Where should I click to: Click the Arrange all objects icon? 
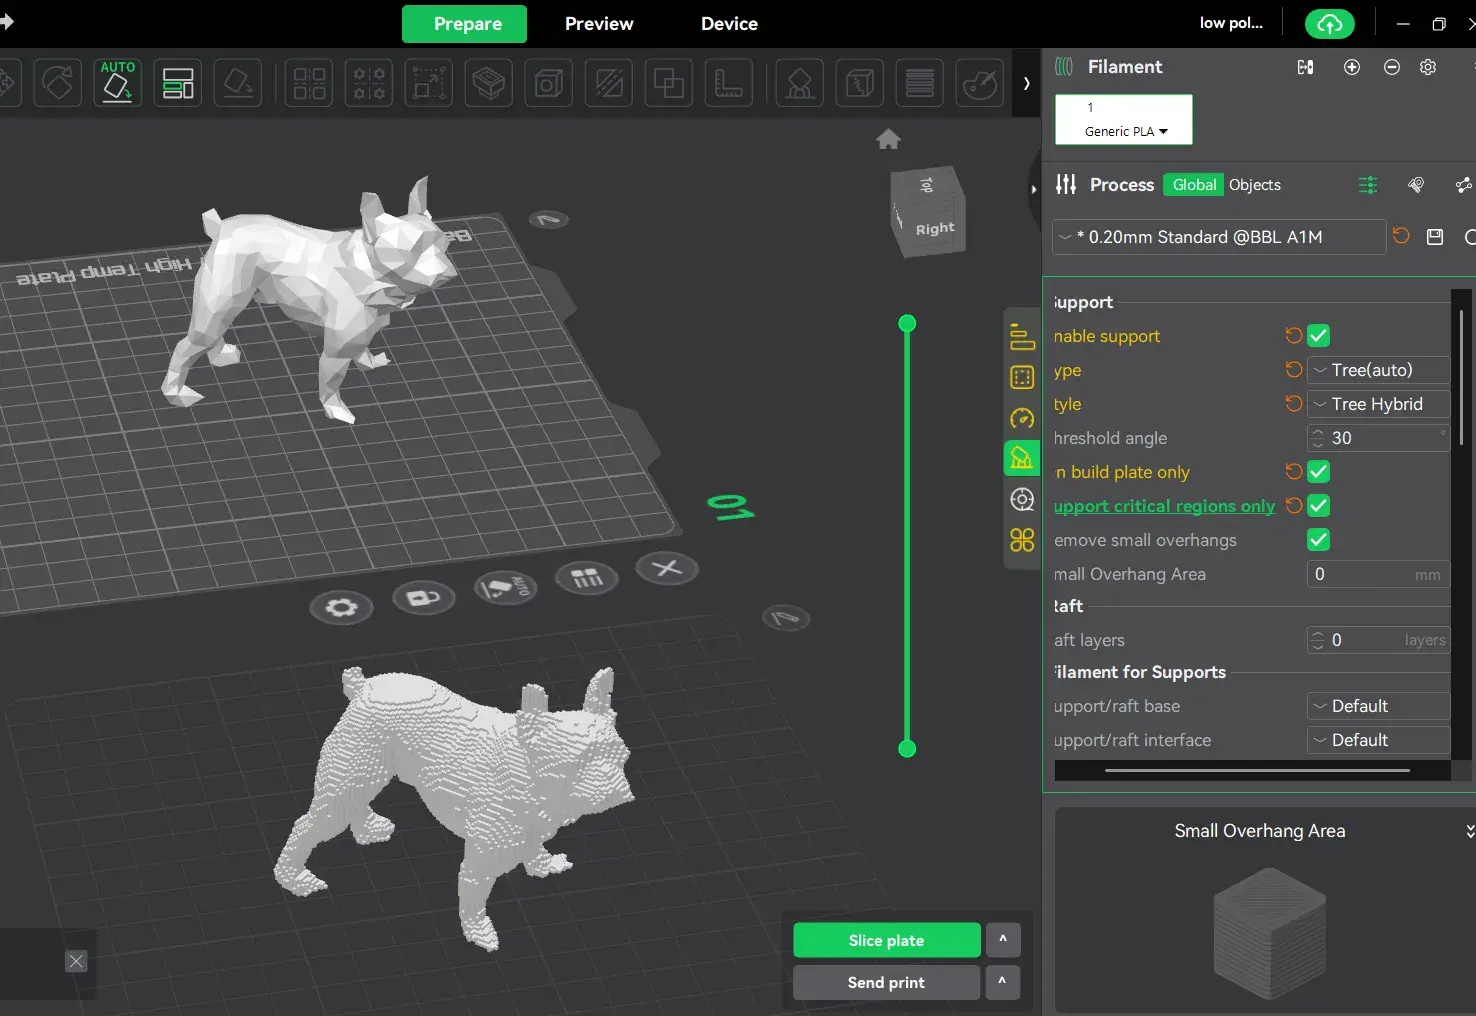(x=178, y=83)
